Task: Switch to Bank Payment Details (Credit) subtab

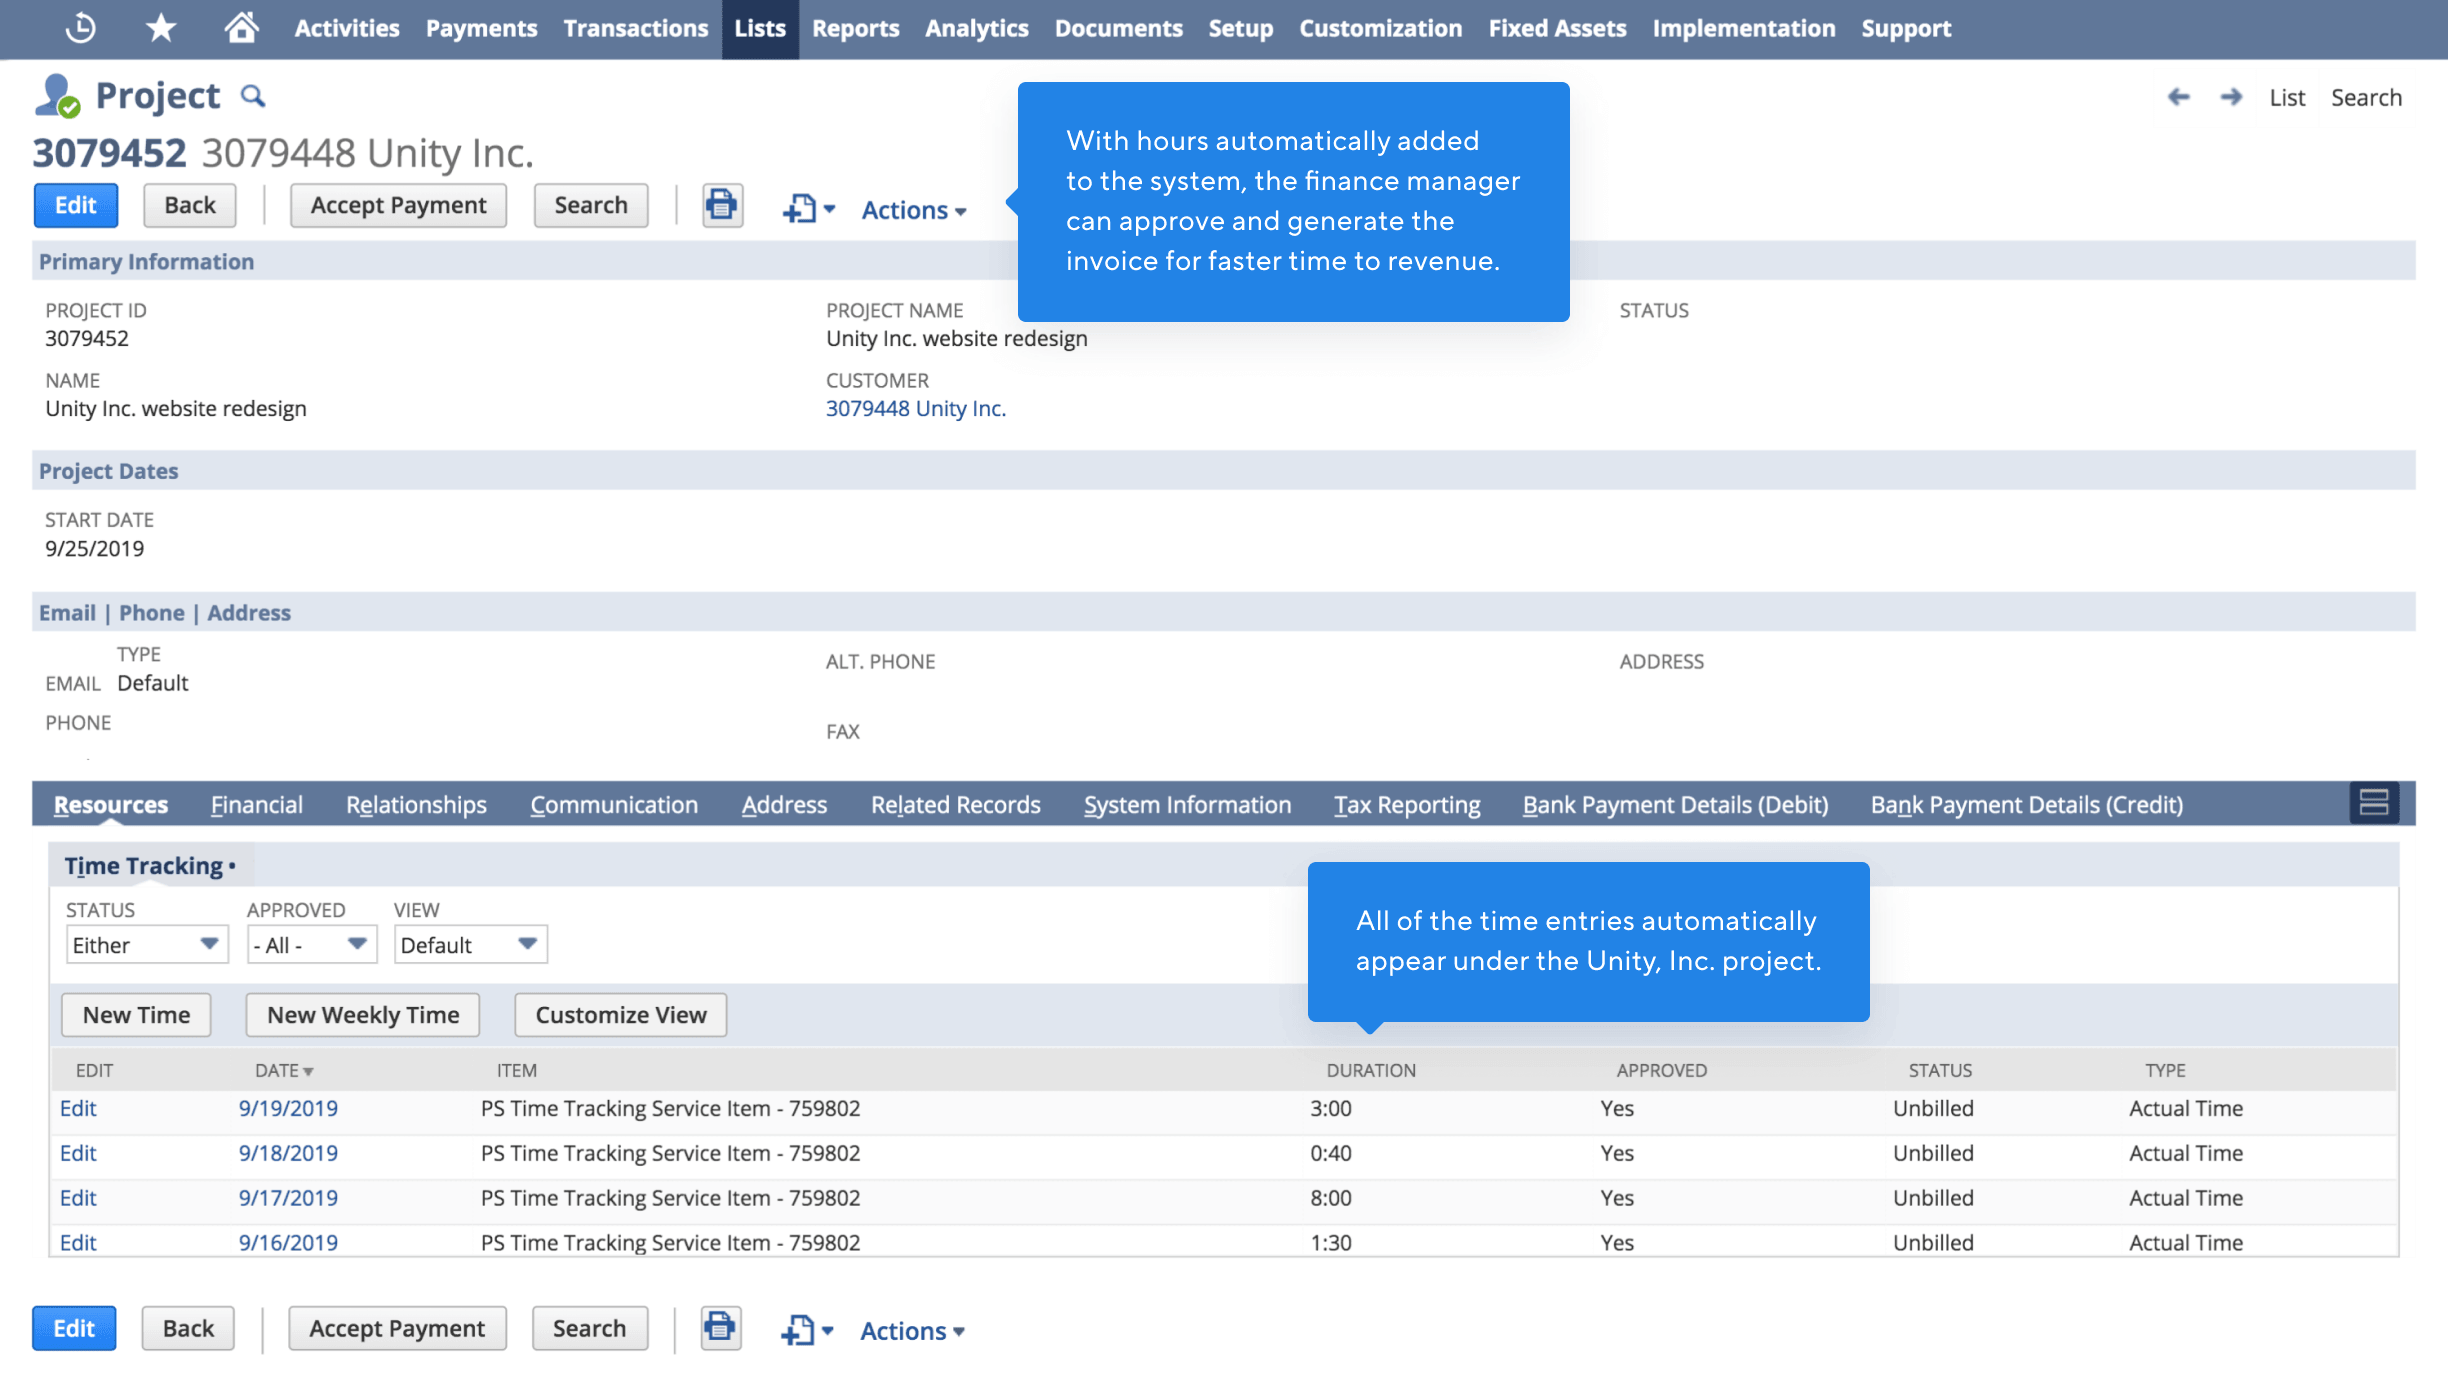Action: click(2027, 805)
